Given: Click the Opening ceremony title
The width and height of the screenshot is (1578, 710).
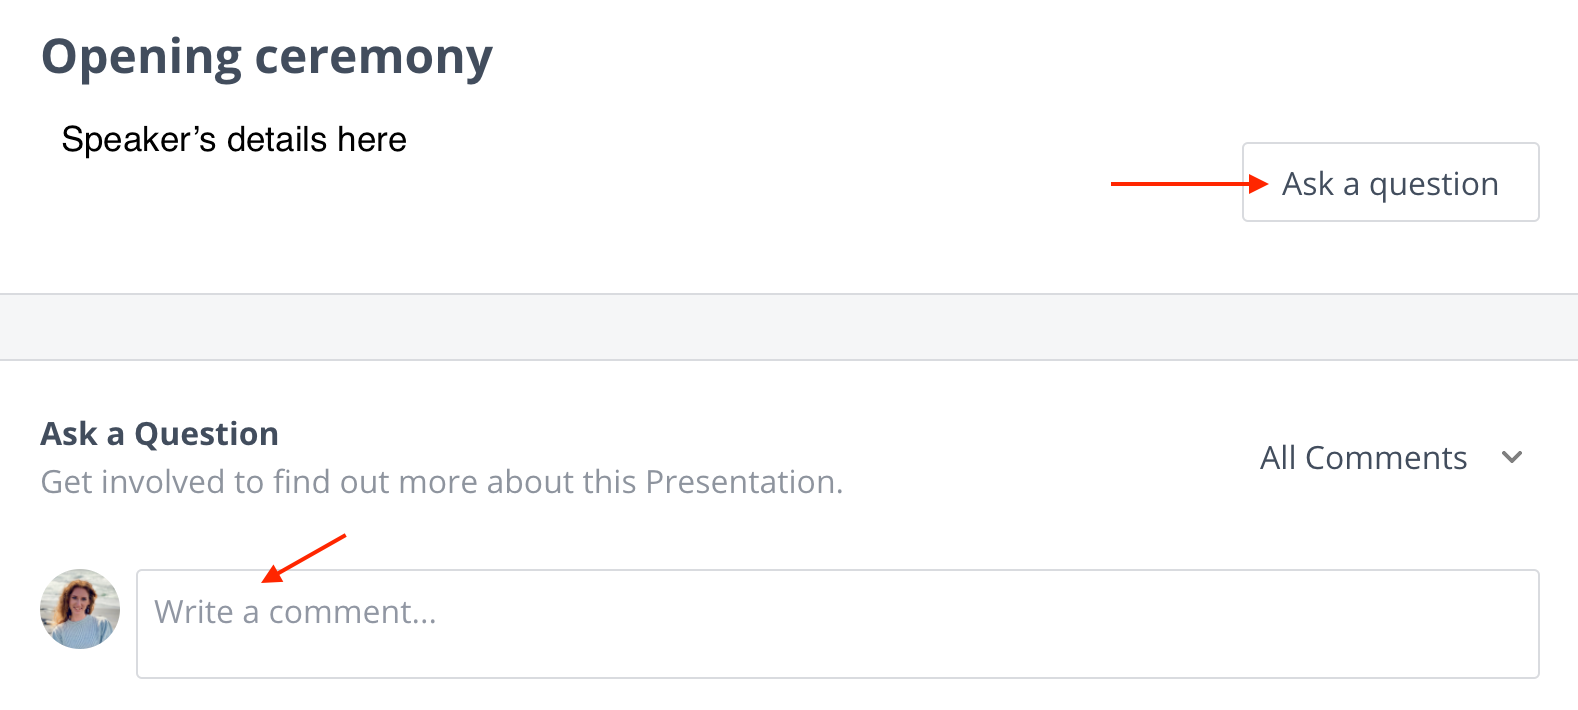Looking at the screenshot, I should tap(267, 57).
